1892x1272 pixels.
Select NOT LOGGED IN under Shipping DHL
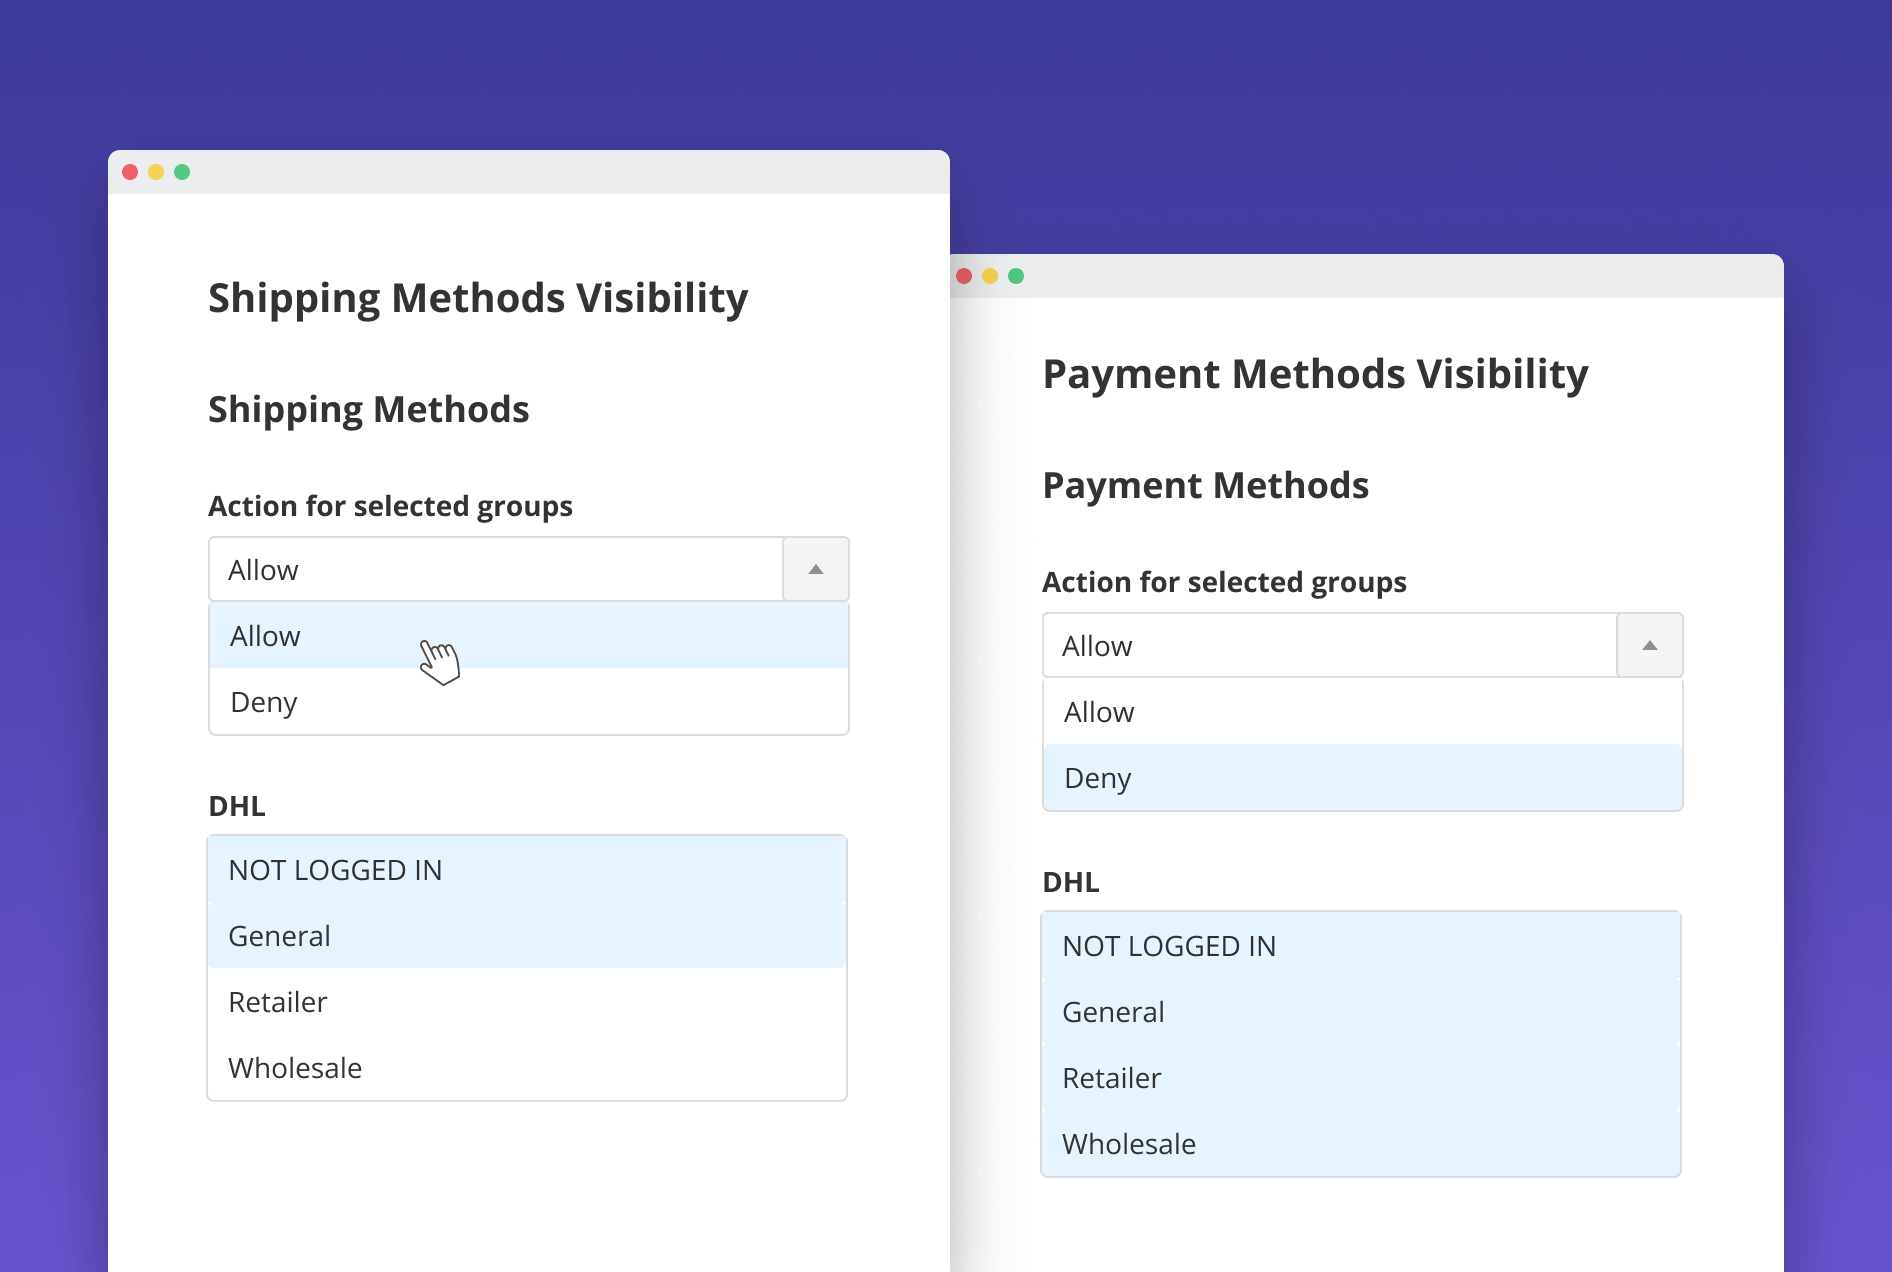coord(527,869)
